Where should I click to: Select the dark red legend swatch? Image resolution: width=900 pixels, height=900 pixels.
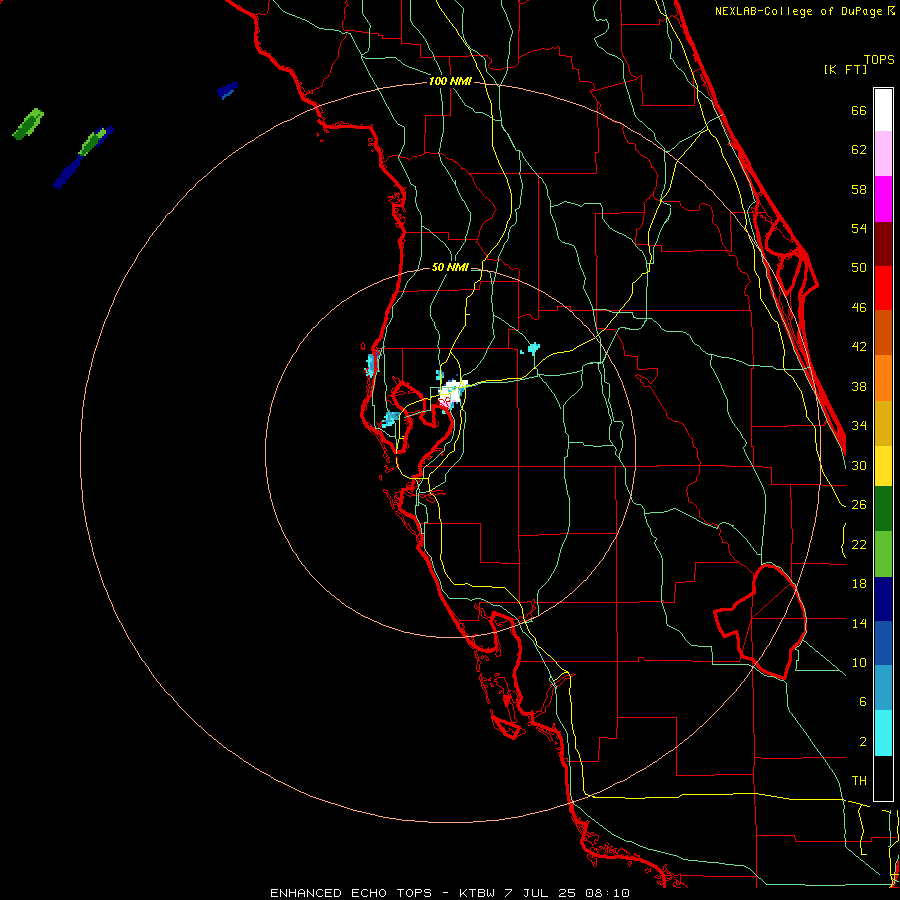pos(883,244)
